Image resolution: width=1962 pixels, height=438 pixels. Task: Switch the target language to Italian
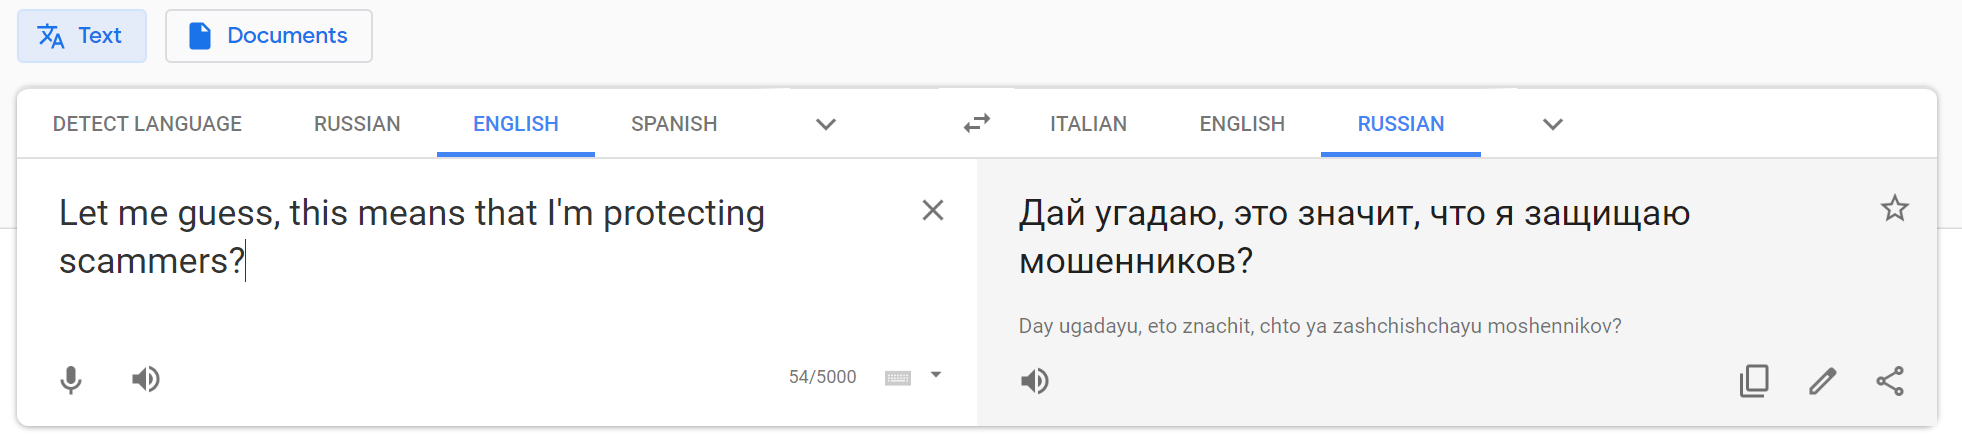(x=1088, y=124)
